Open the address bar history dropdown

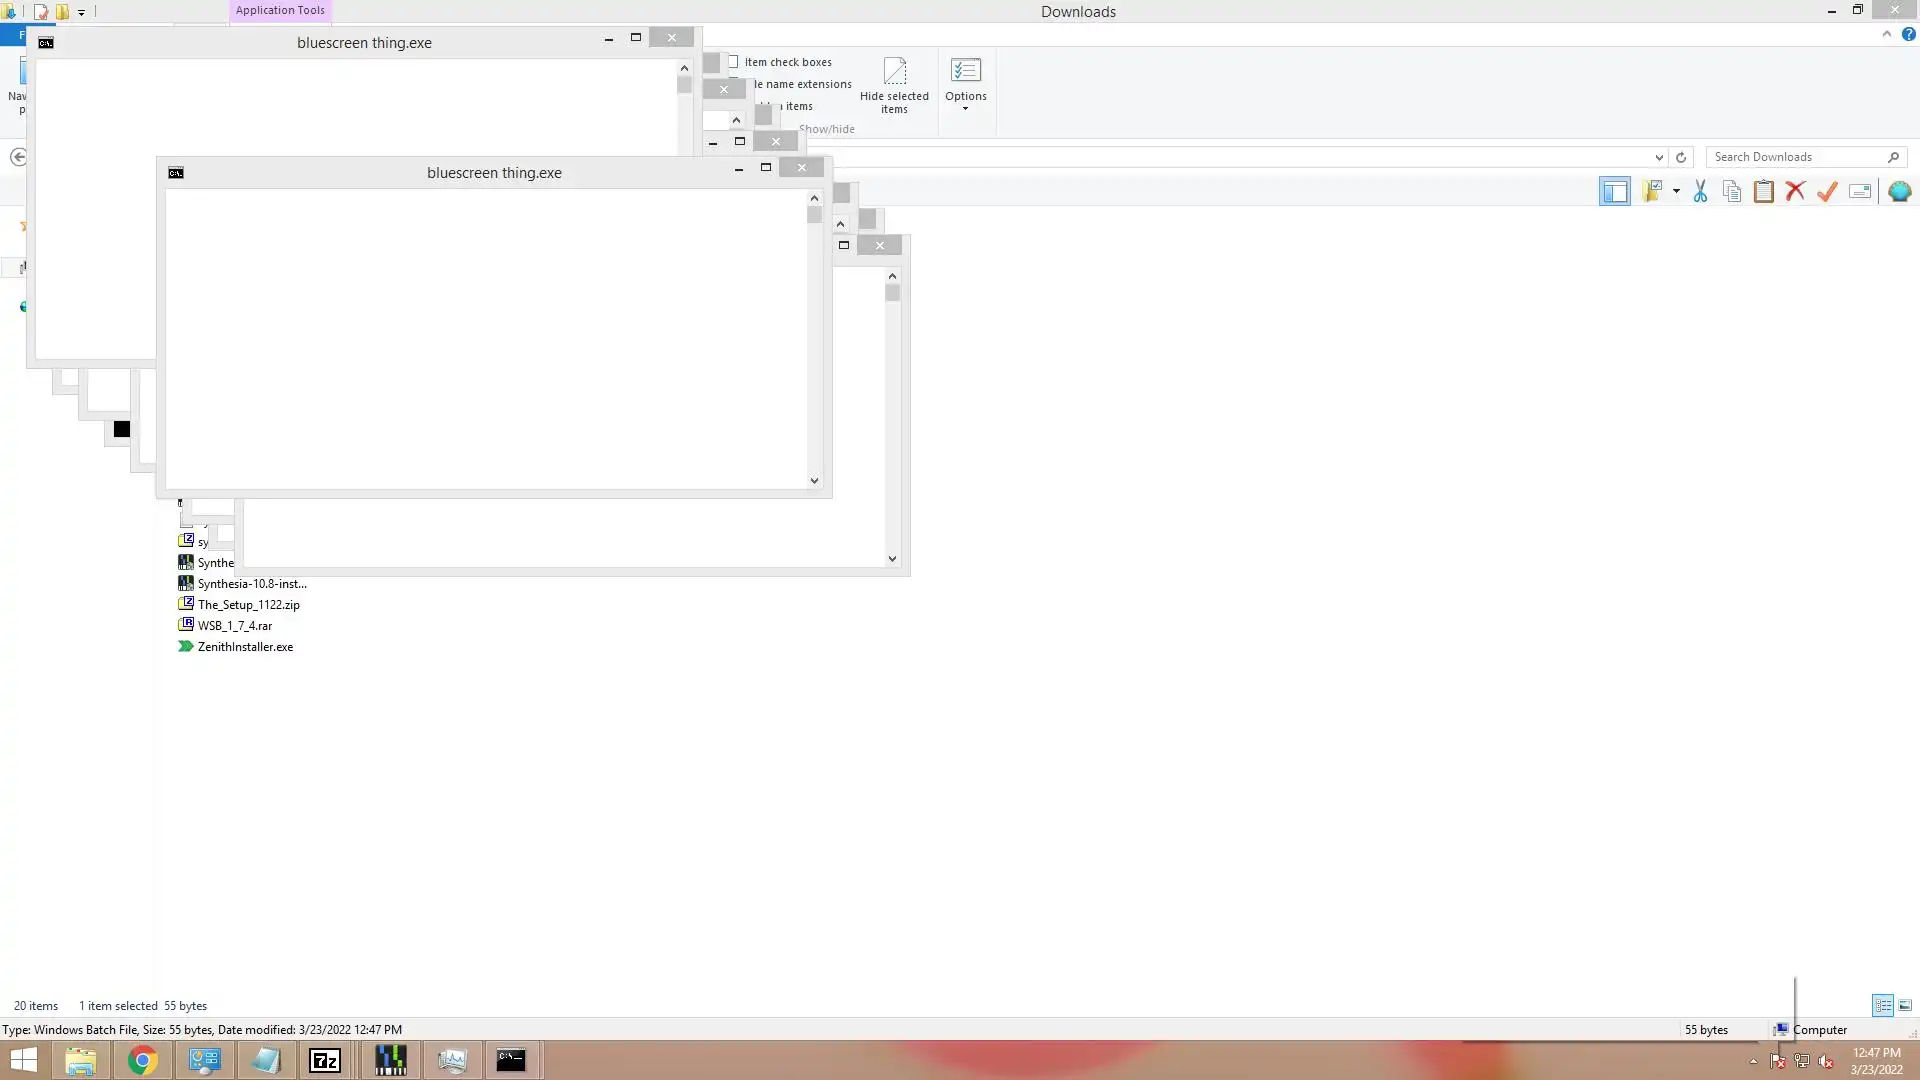[x=1659, y=157]
